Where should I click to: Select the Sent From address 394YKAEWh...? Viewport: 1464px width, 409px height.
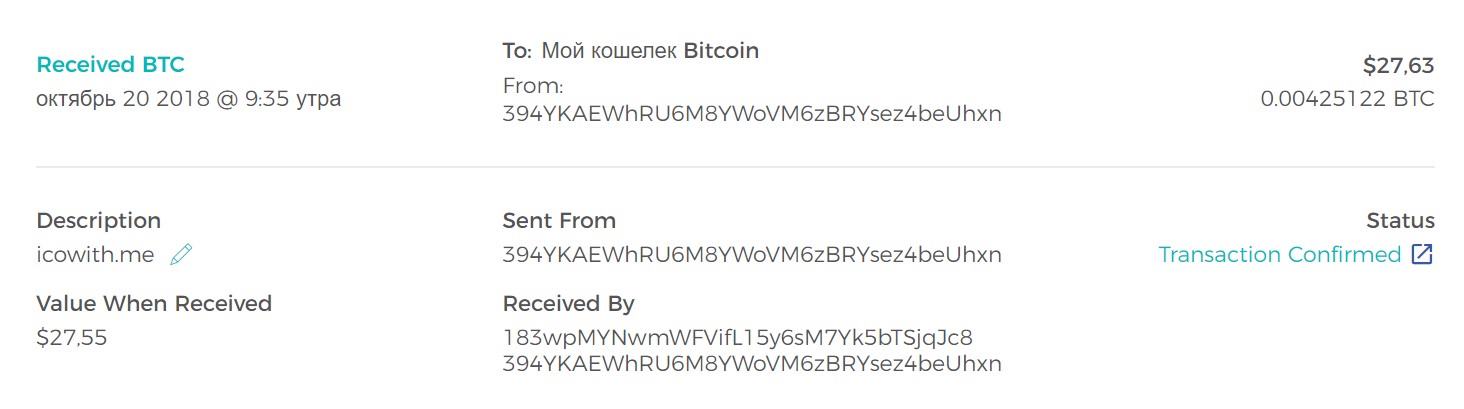(752, 255)
